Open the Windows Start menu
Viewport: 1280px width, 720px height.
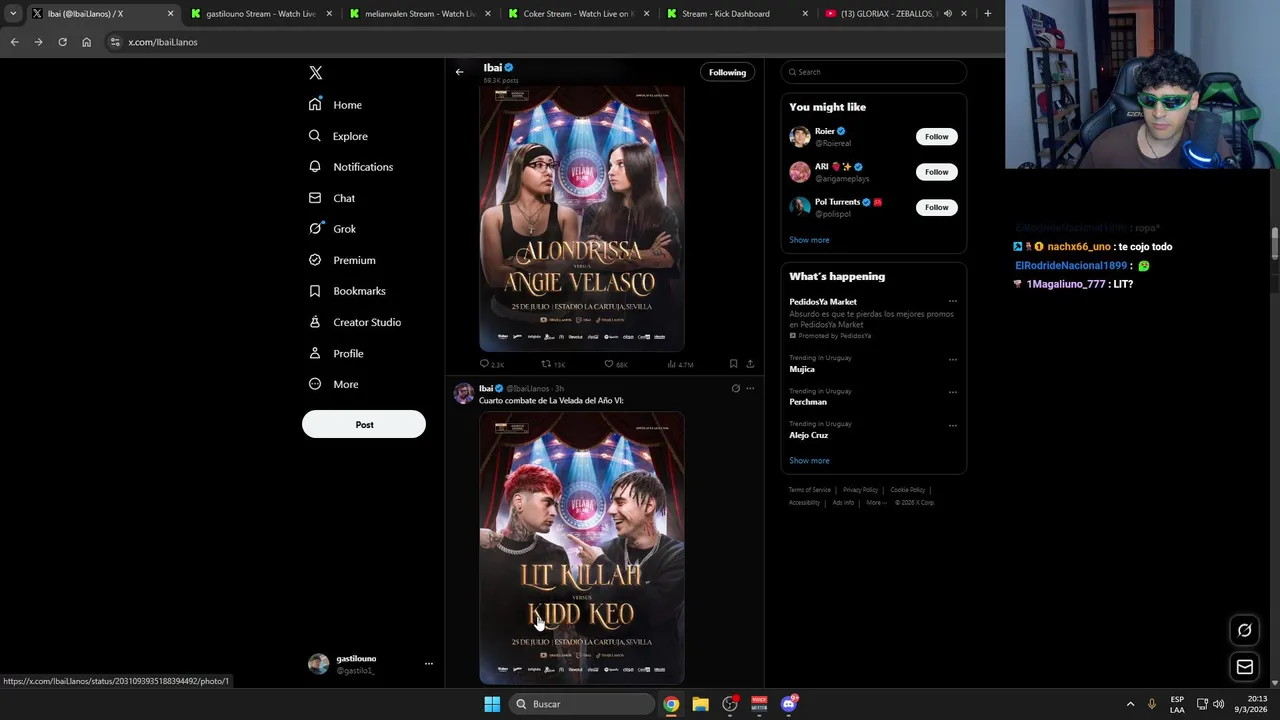(492, 704)
